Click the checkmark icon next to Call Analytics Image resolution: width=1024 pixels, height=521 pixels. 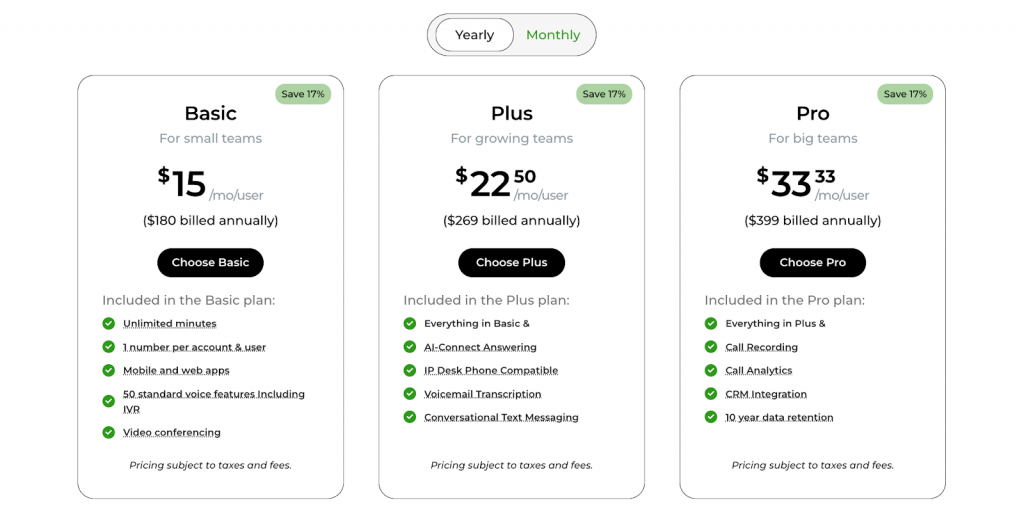[x=711, y=370]
